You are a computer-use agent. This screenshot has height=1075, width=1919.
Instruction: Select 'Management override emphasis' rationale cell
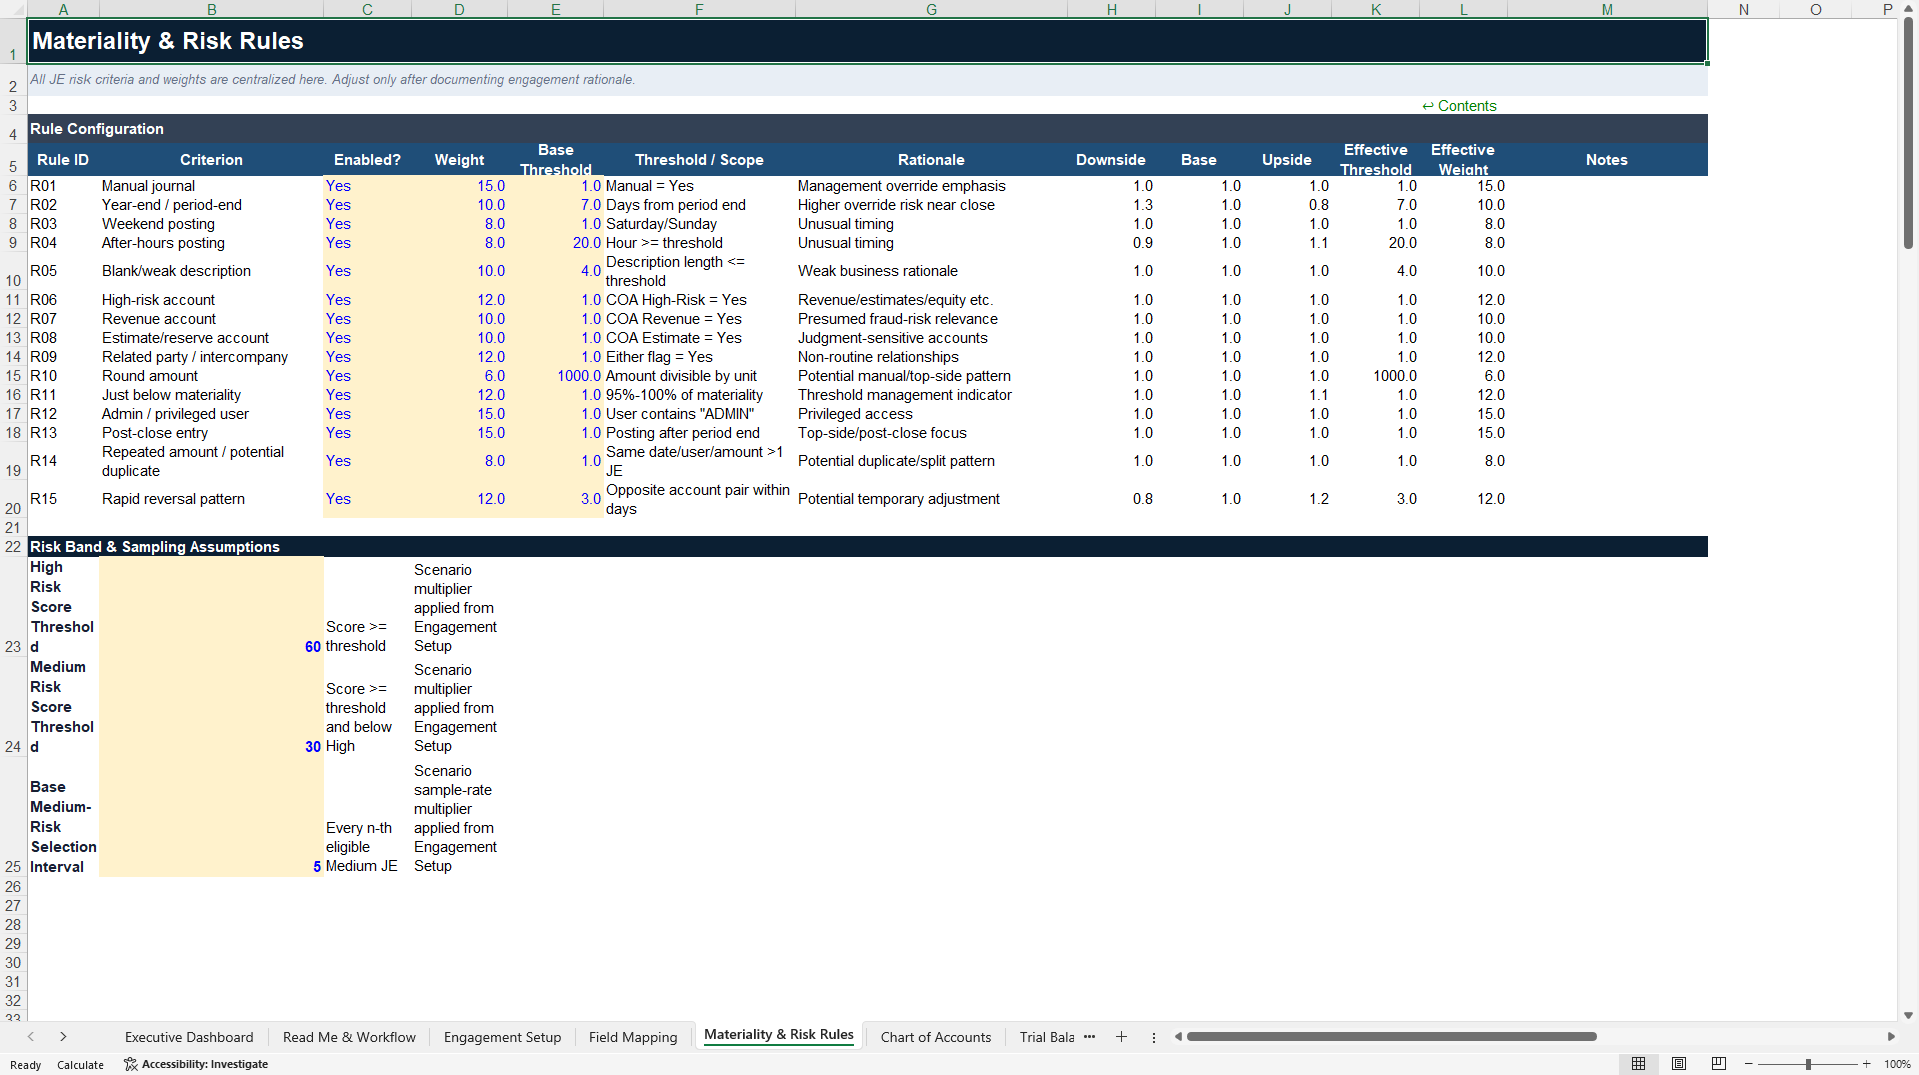[931, 186]
